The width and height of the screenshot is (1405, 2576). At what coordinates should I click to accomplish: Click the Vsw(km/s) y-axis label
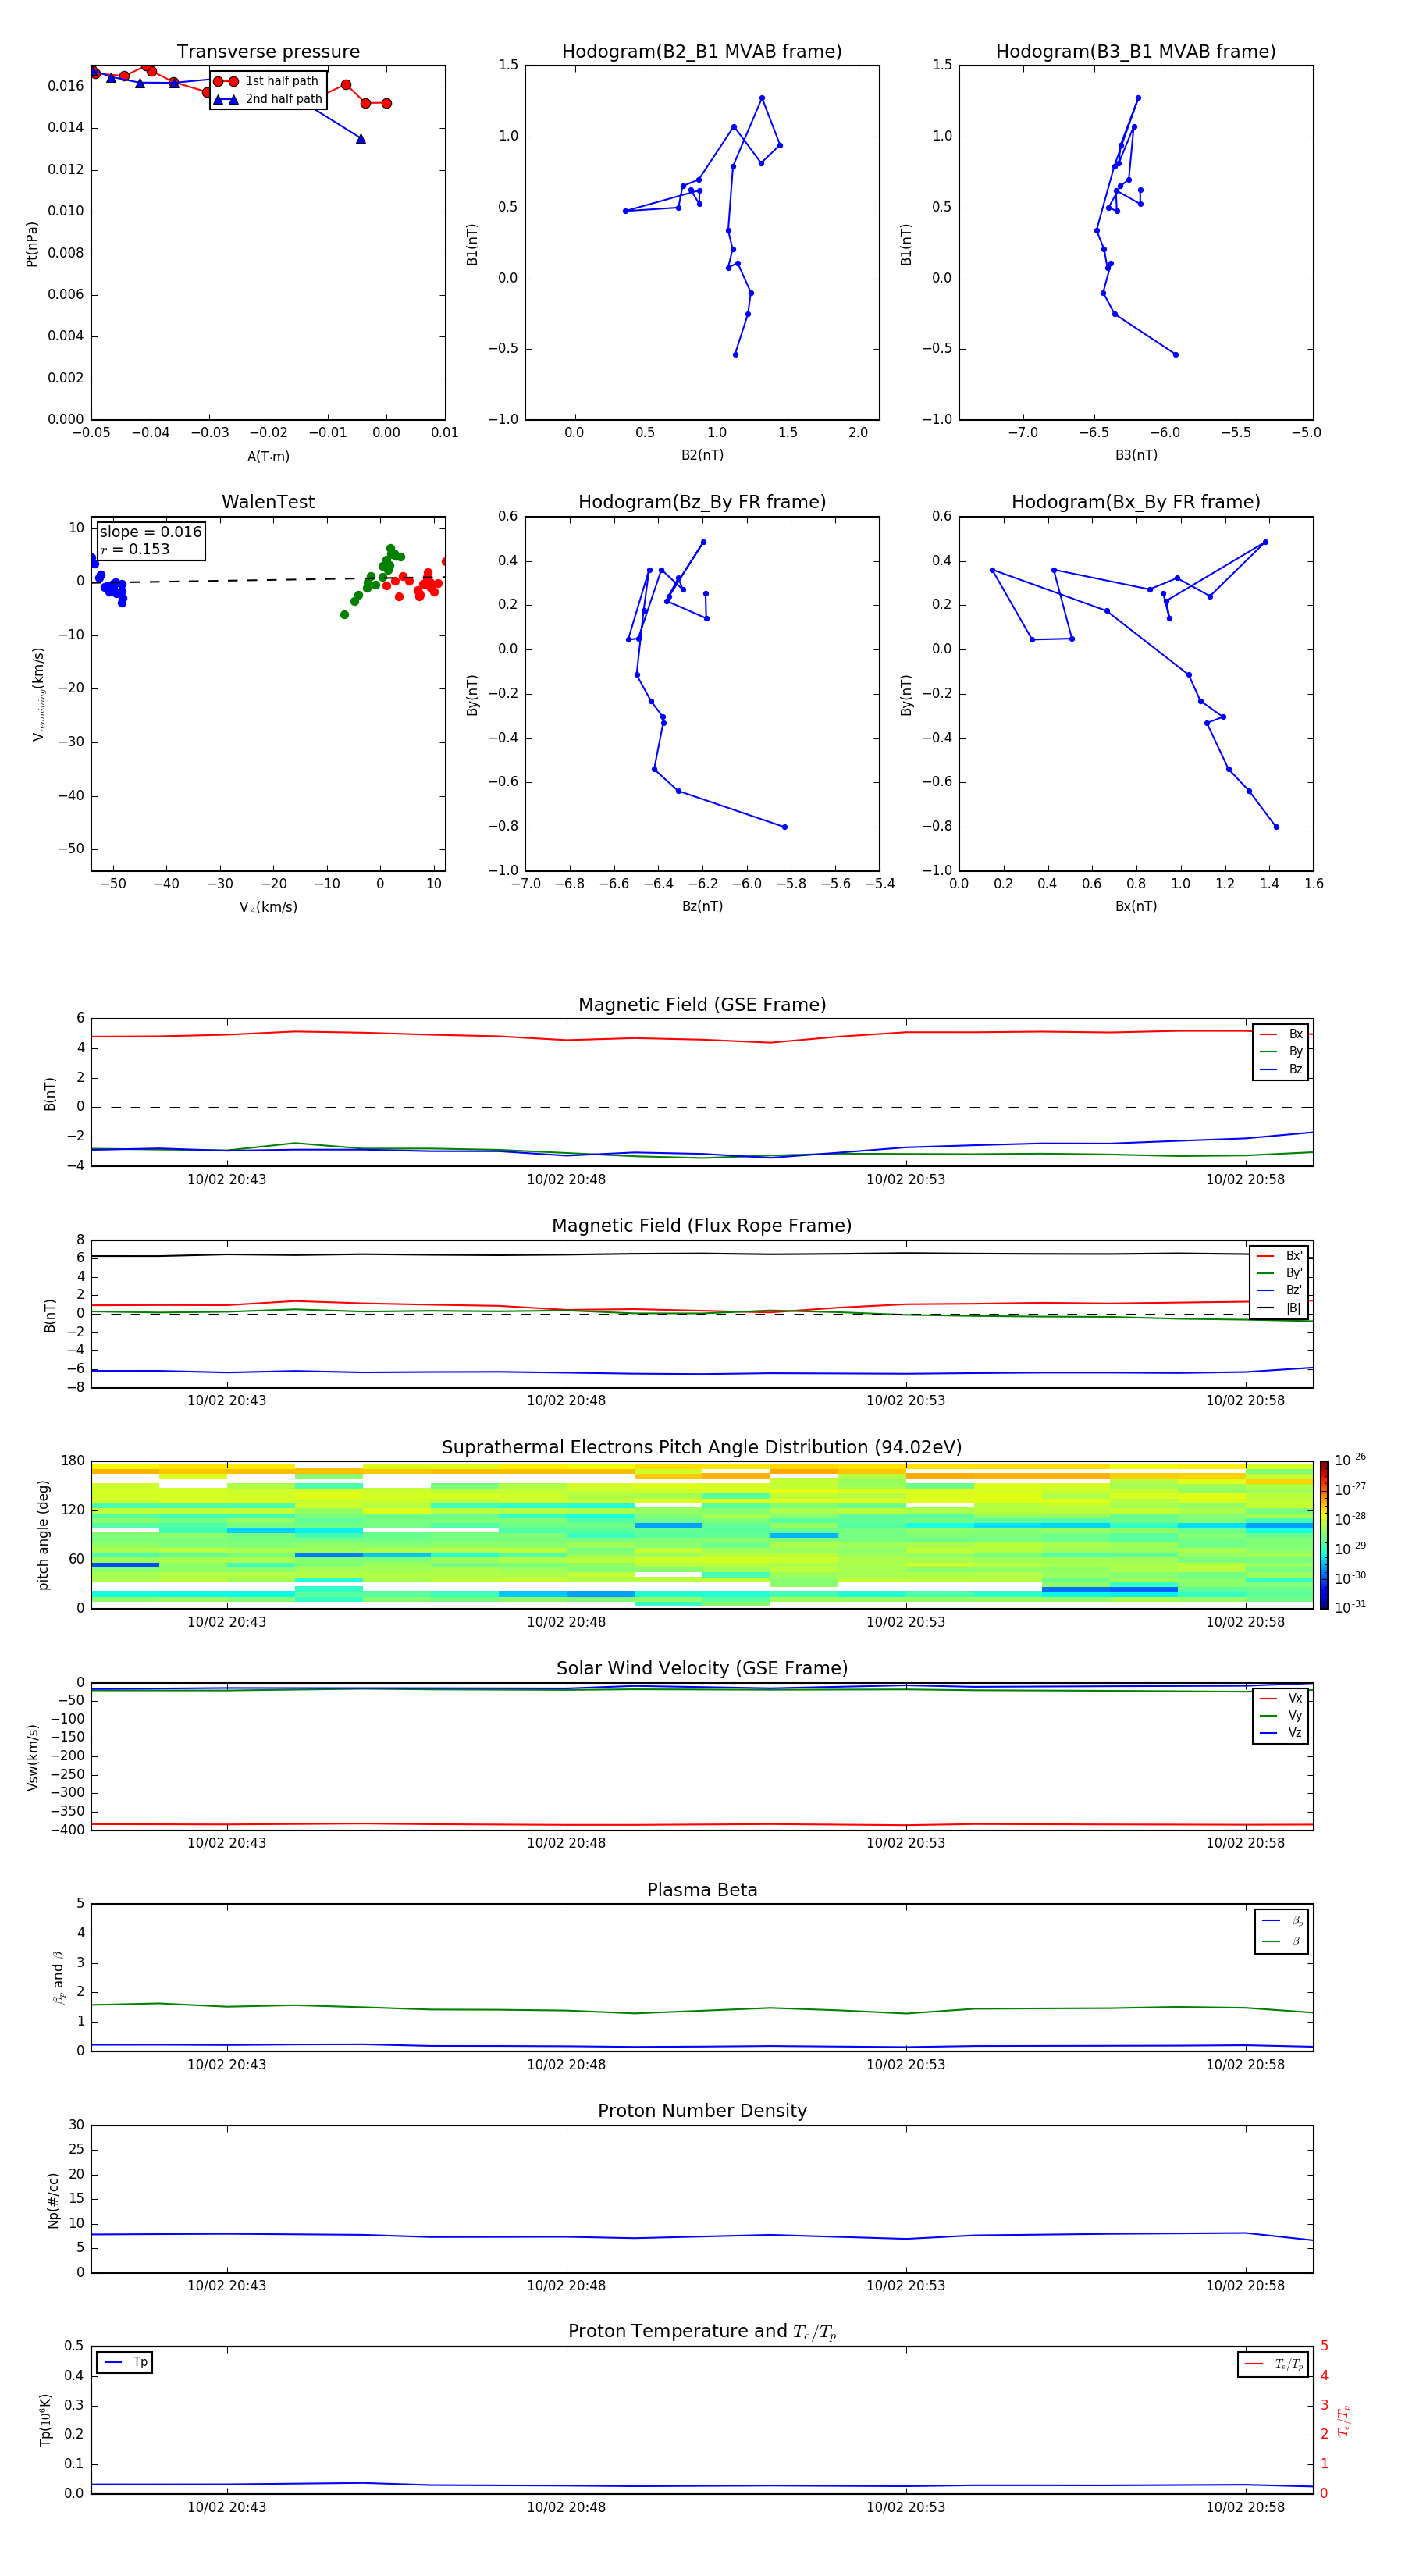pyautogui.click(x=33, y=1757)
